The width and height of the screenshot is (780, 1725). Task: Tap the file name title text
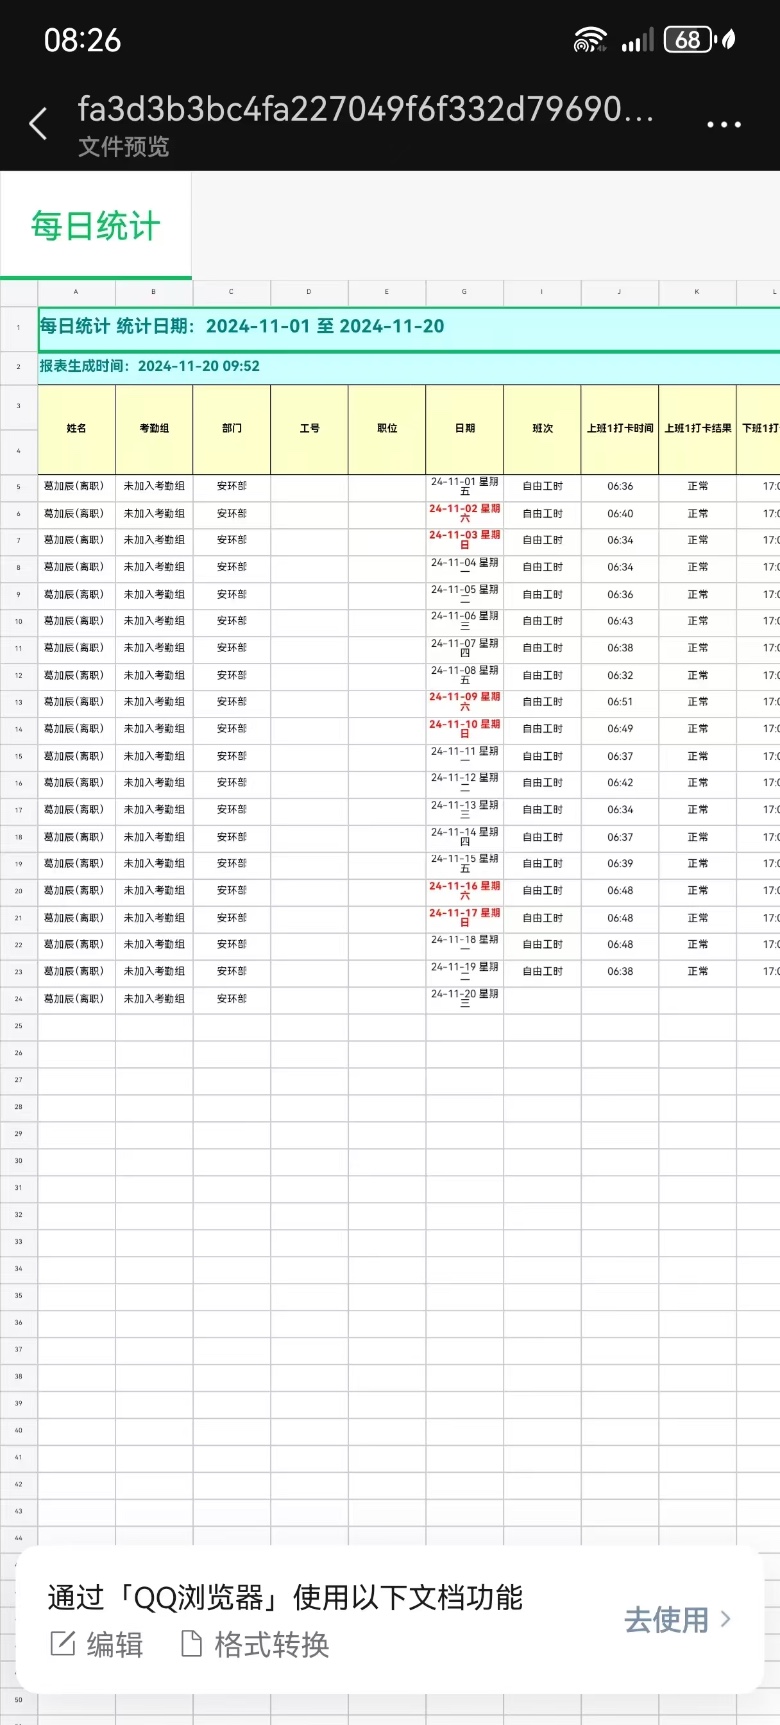pyautogui.click(x=366, y=109)
